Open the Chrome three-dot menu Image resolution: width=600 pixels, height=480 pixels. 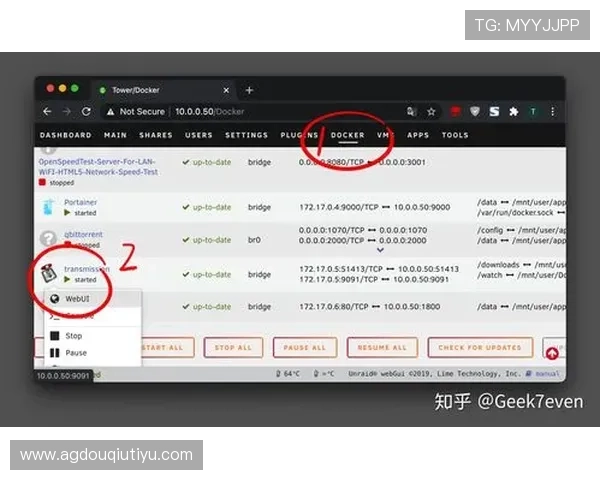[x=553, y=112]
